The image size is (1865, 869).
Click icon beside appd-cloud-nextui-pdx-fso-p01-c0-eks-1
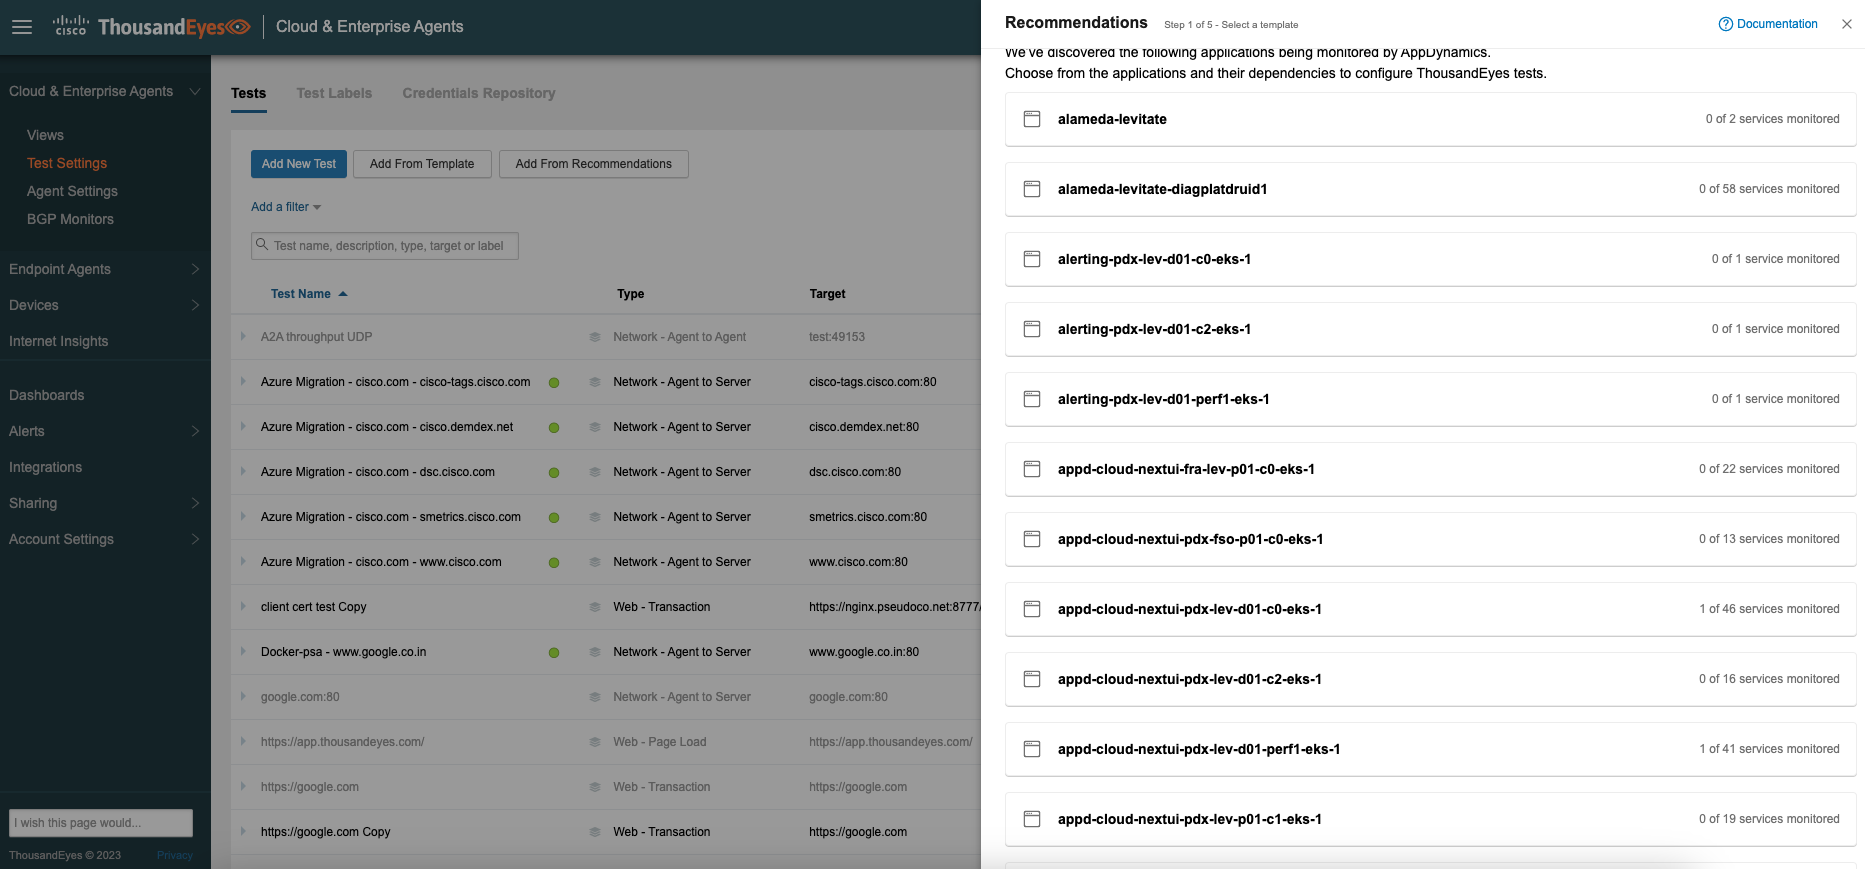[1032, 539]
